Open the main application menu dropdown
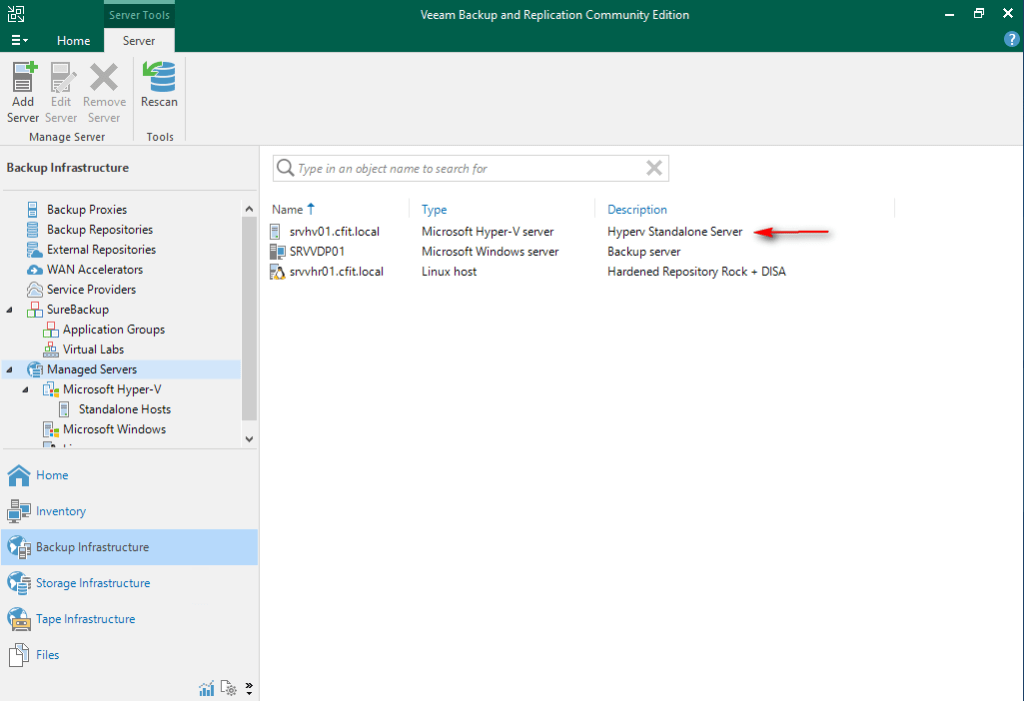The width and height of the screenshot is (1024, 701). (x=19, y=40)
